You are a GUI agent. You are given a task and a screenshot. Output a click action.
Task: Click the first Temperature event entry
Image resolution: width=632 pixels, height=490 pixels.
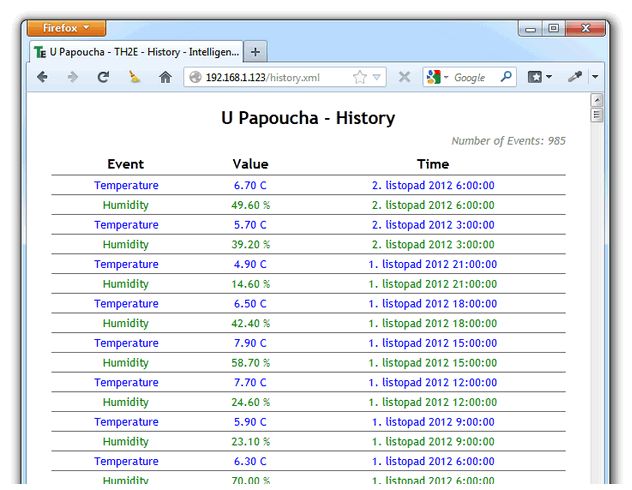pyautogui.click(x=126, y=185)
